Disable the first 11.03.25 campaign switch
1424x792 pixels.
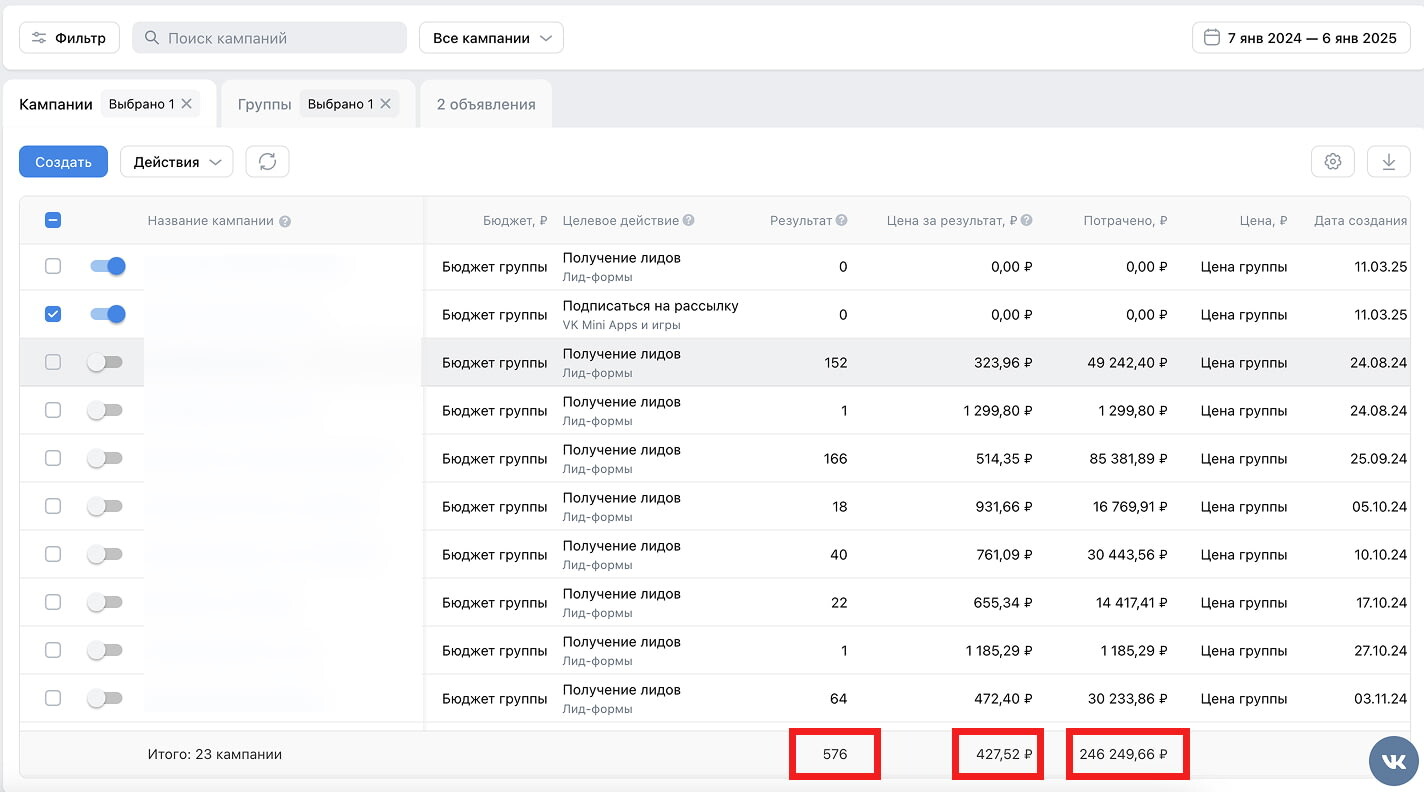tap(107, 266)
